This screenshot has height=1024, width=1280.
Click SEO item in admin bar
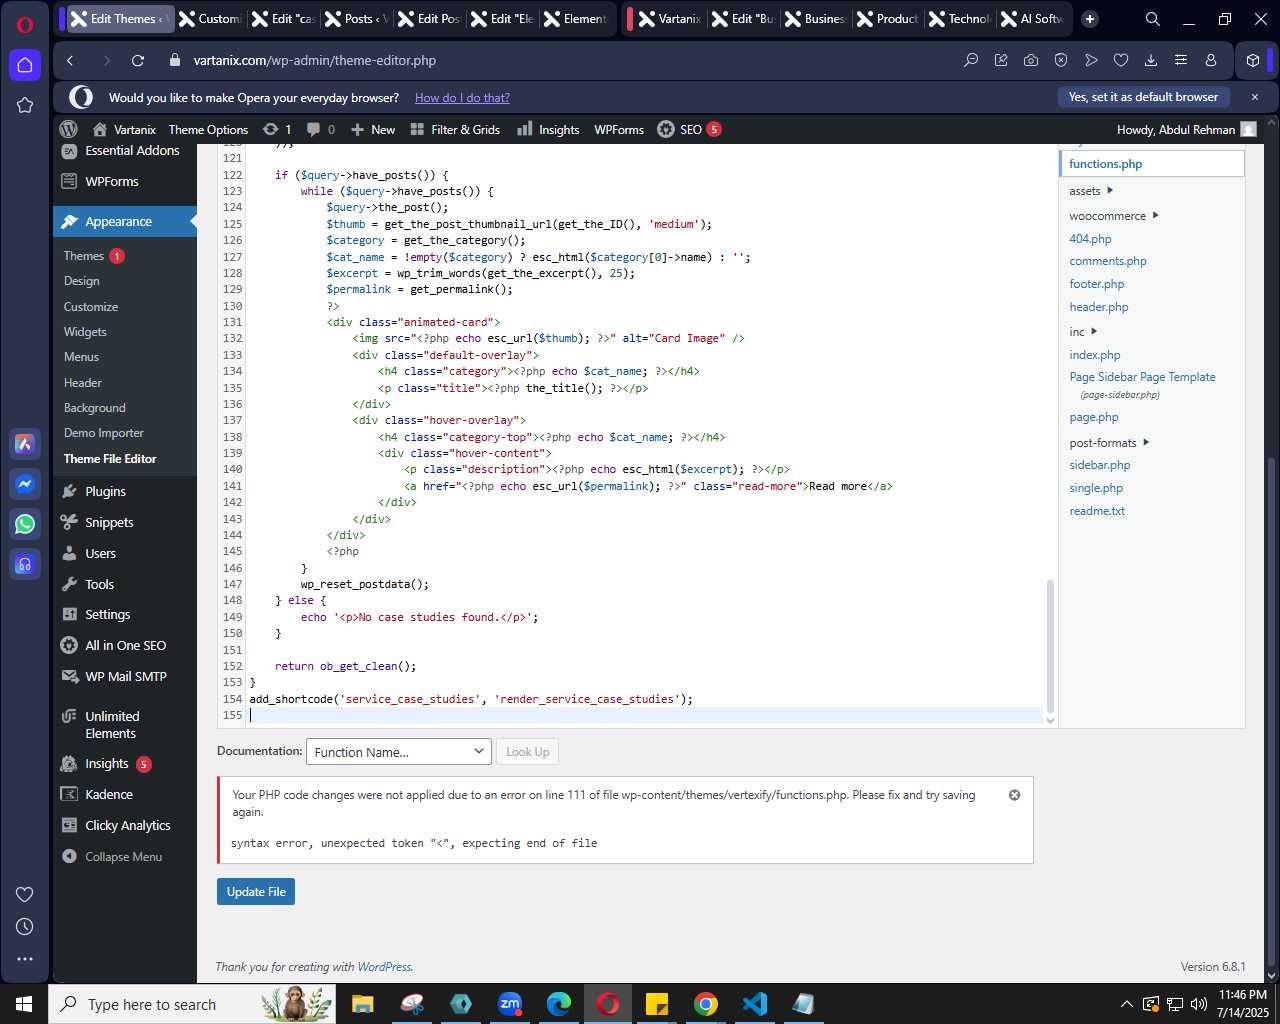(x=689, y=129)
